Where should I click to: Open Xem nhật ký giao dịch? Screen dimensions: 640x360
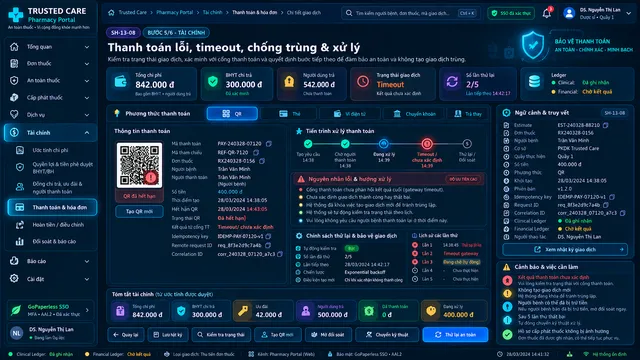pos(565,249)
